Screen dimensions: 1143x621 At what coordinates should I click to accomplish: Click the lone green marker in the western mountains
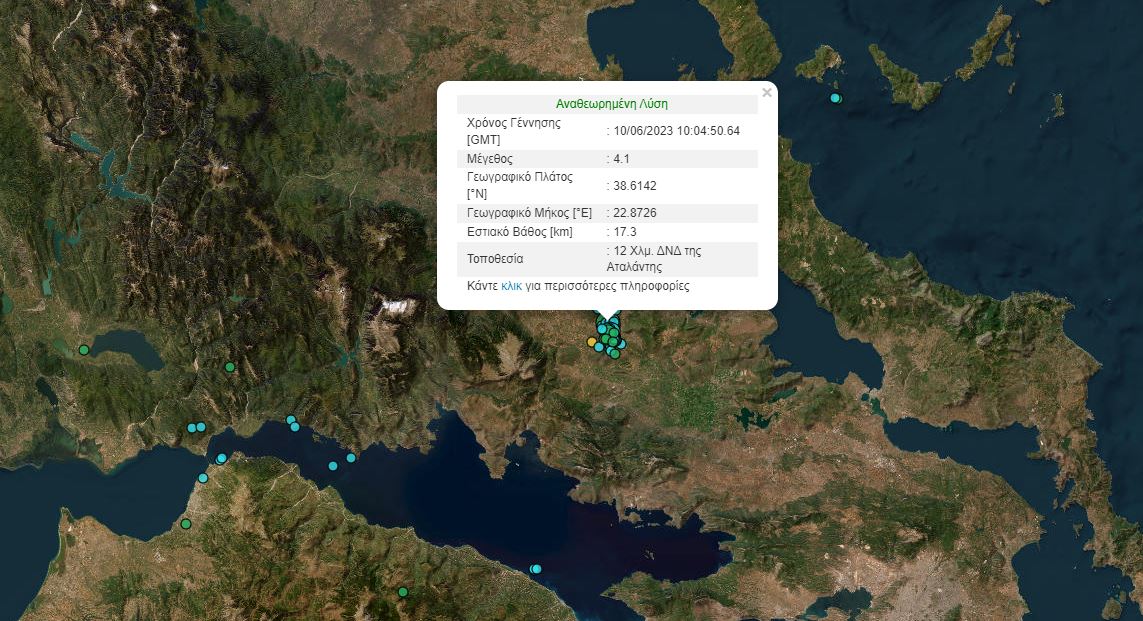pos(229,367)
